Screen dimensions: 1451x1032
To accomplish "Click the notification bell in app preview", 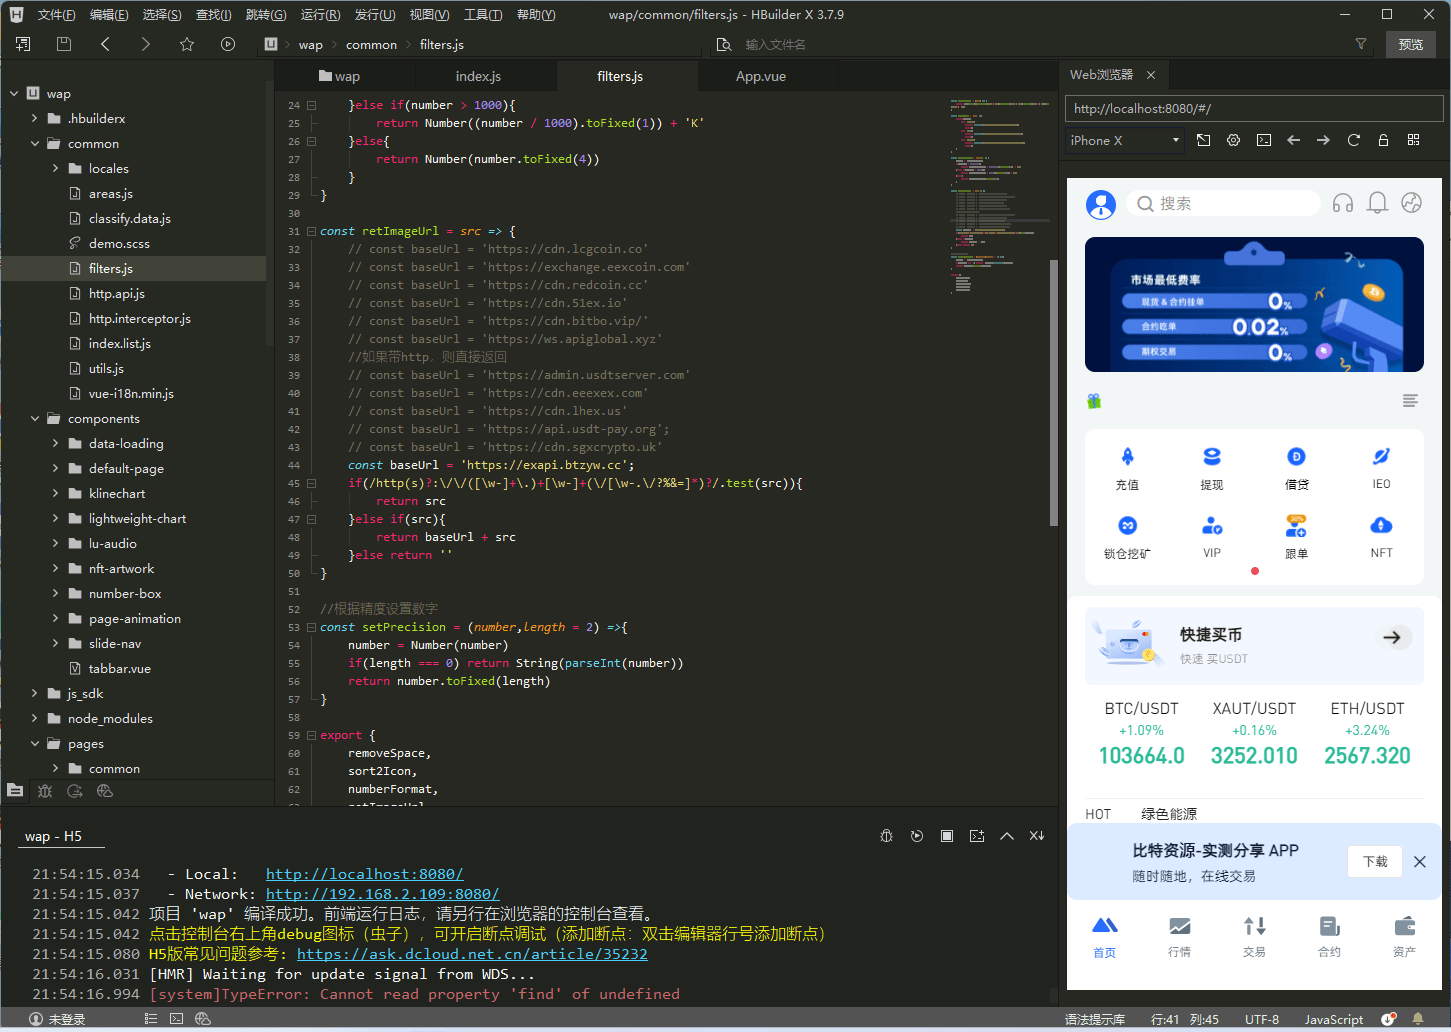I will (1377, 203).
